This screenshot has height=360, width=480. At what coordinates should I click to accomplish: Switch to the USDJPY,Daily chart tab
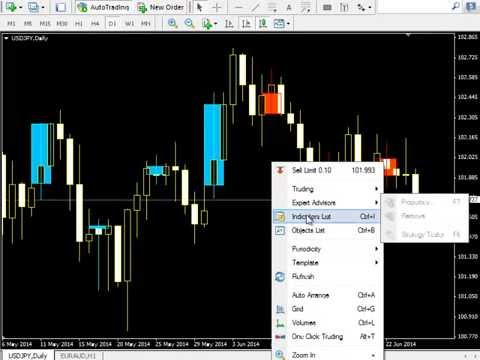(27, 356)
